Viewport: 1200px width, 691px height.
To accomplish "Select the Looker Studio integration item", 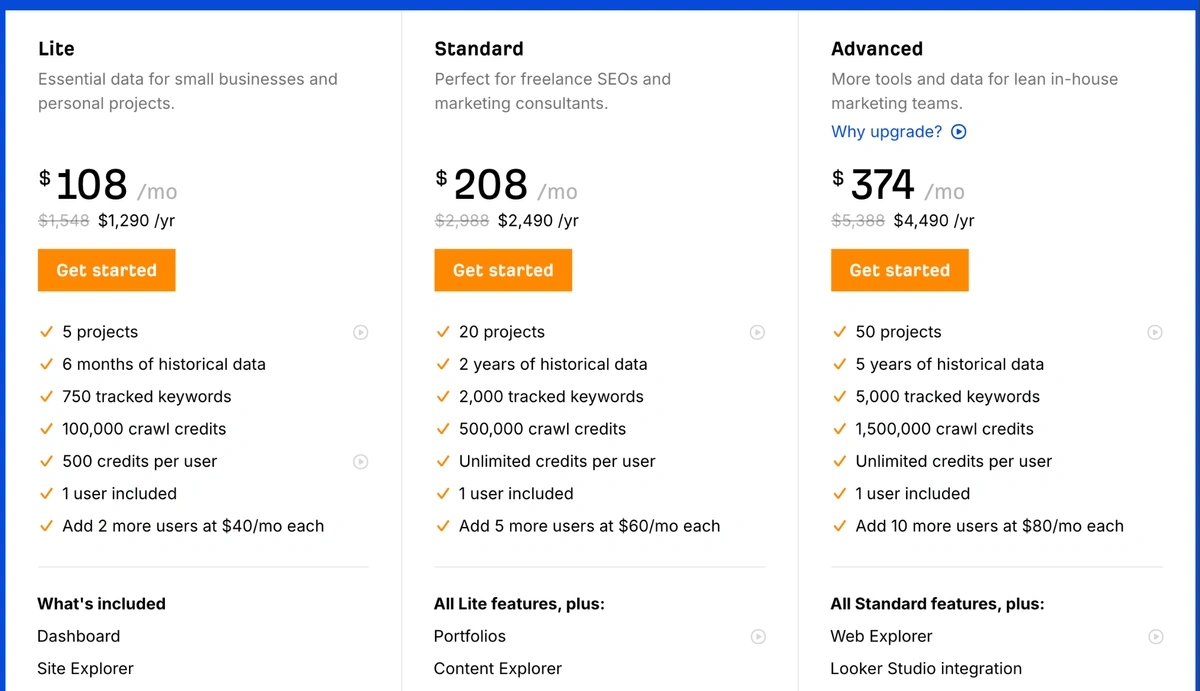I will [926, 668].
